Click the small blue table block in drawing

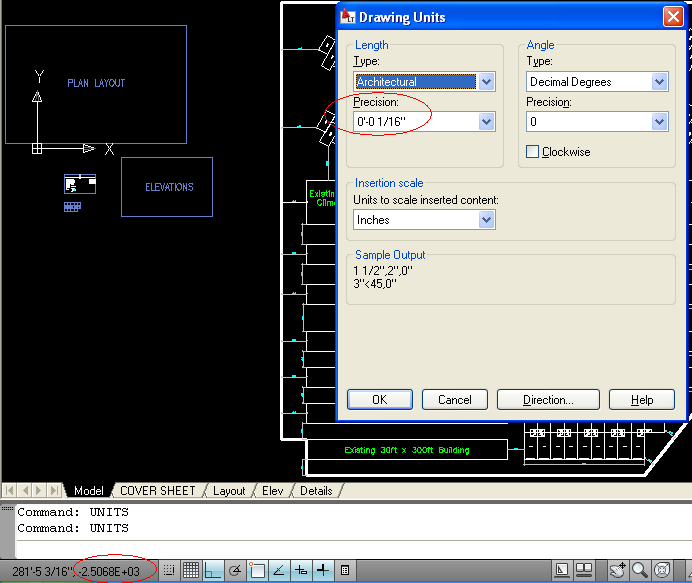click(x=72, y=207)
